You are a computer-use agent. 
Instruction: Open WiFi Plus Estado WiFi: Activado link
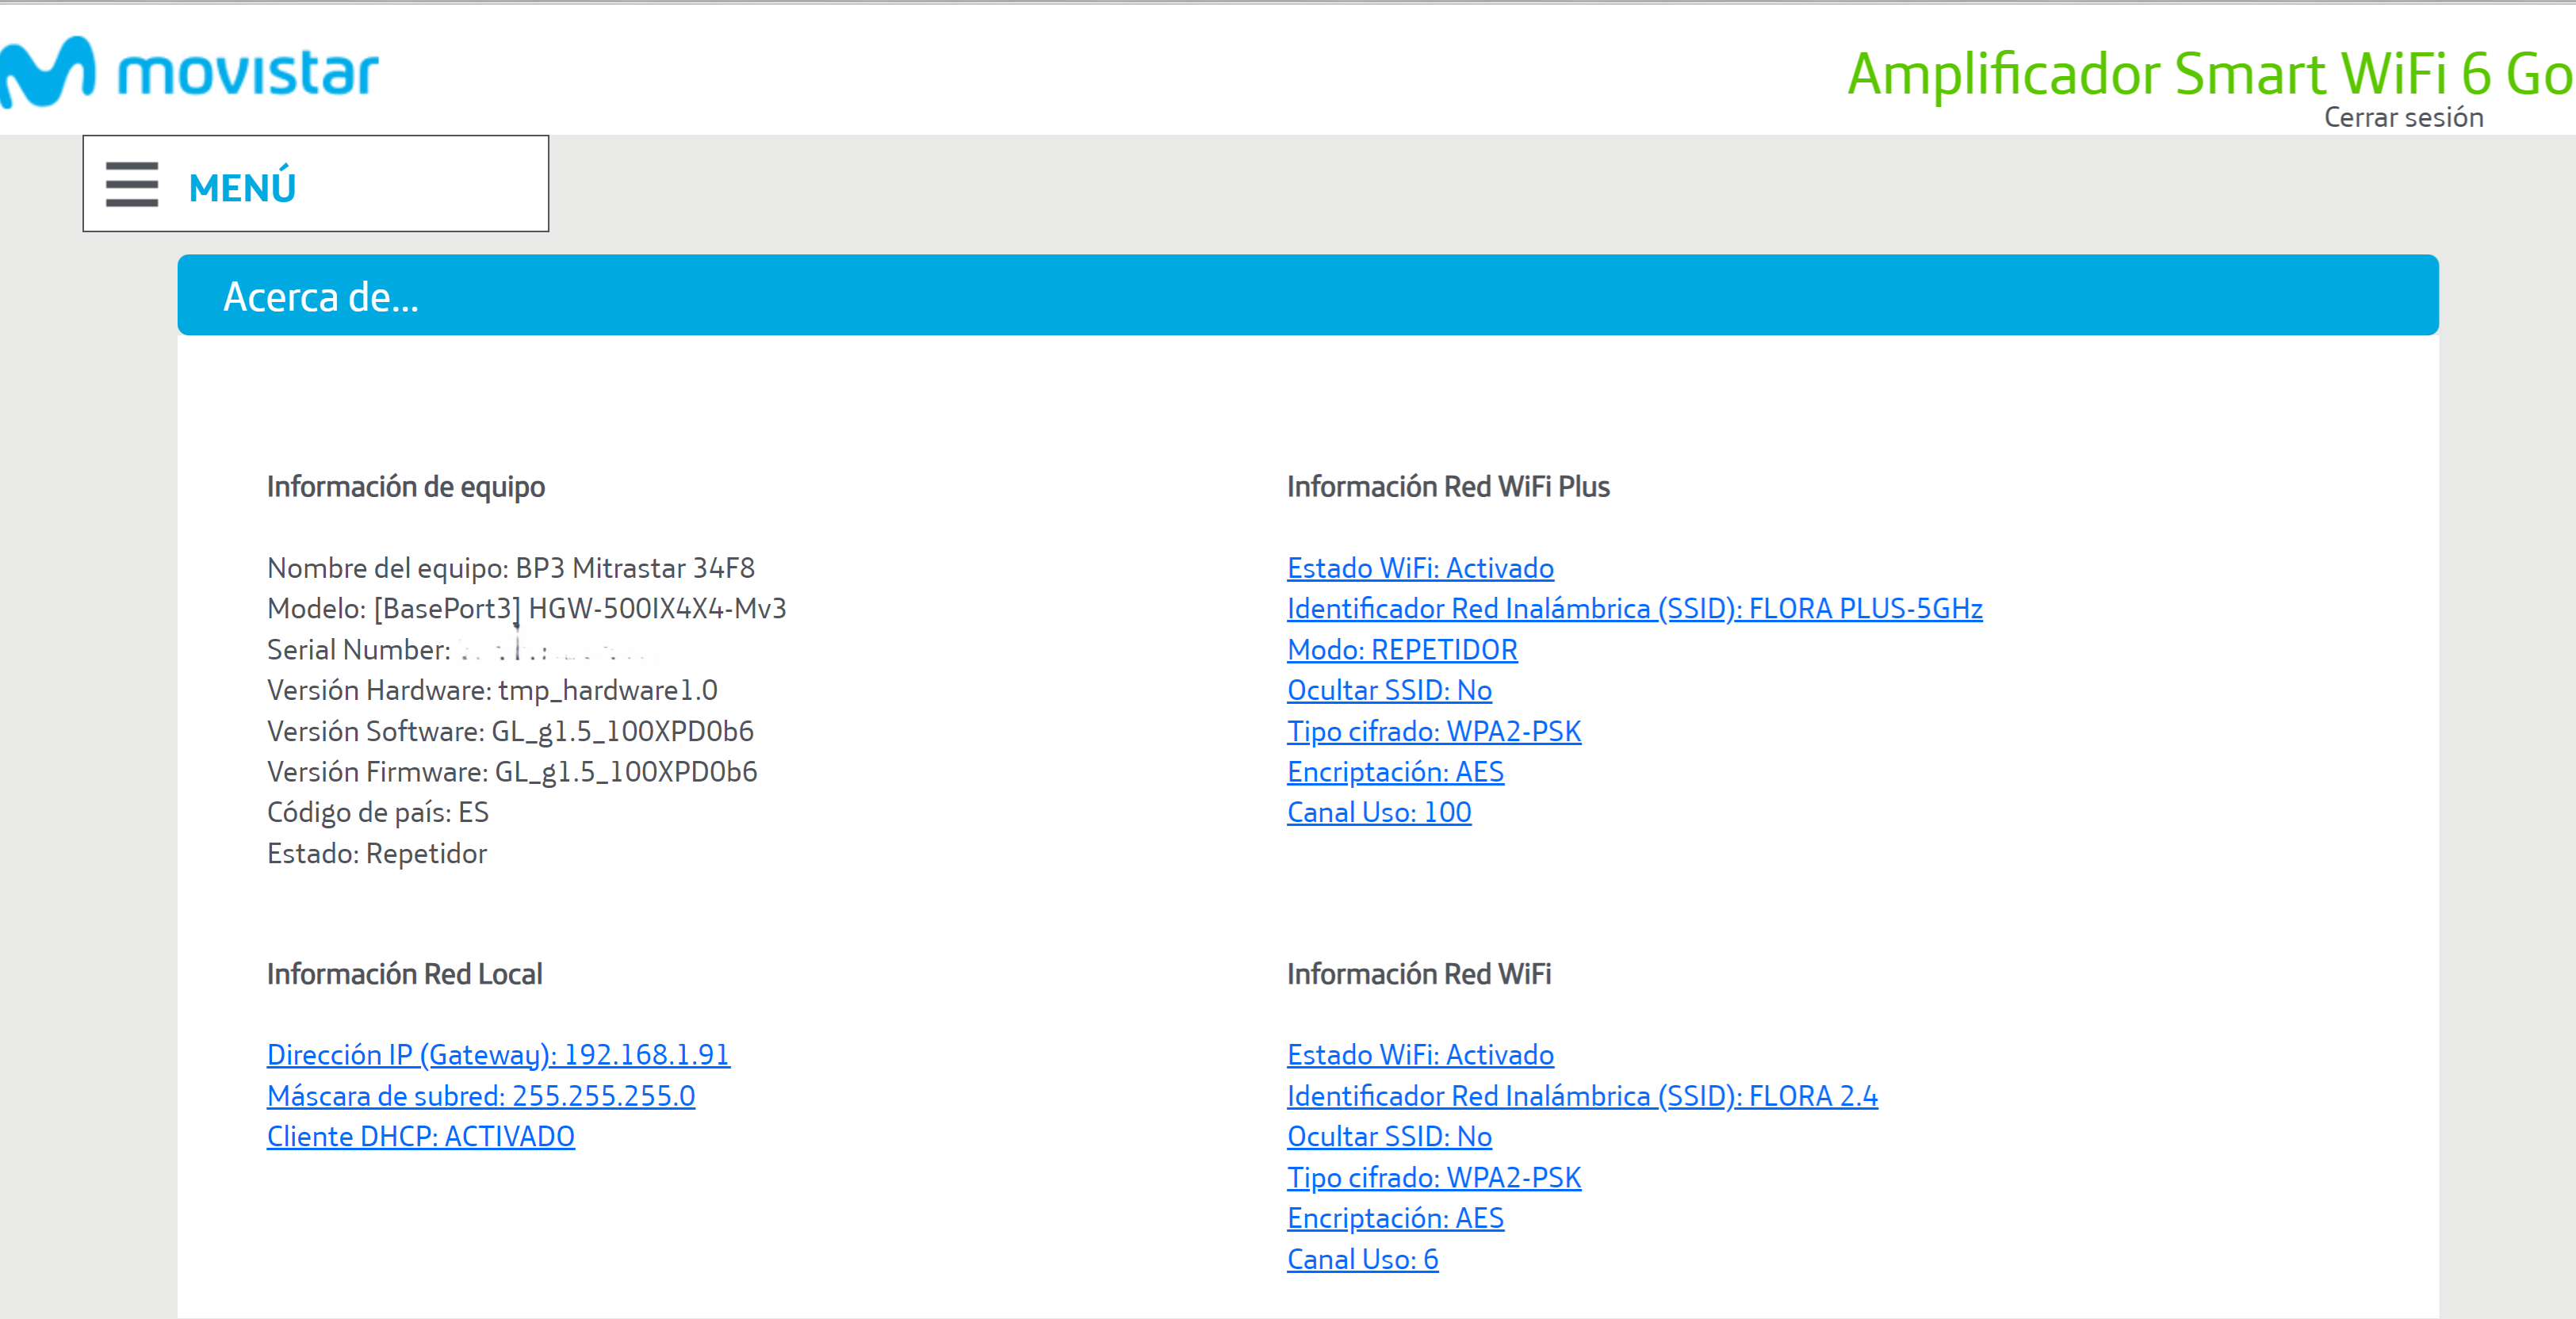[x=1420, y=568]
